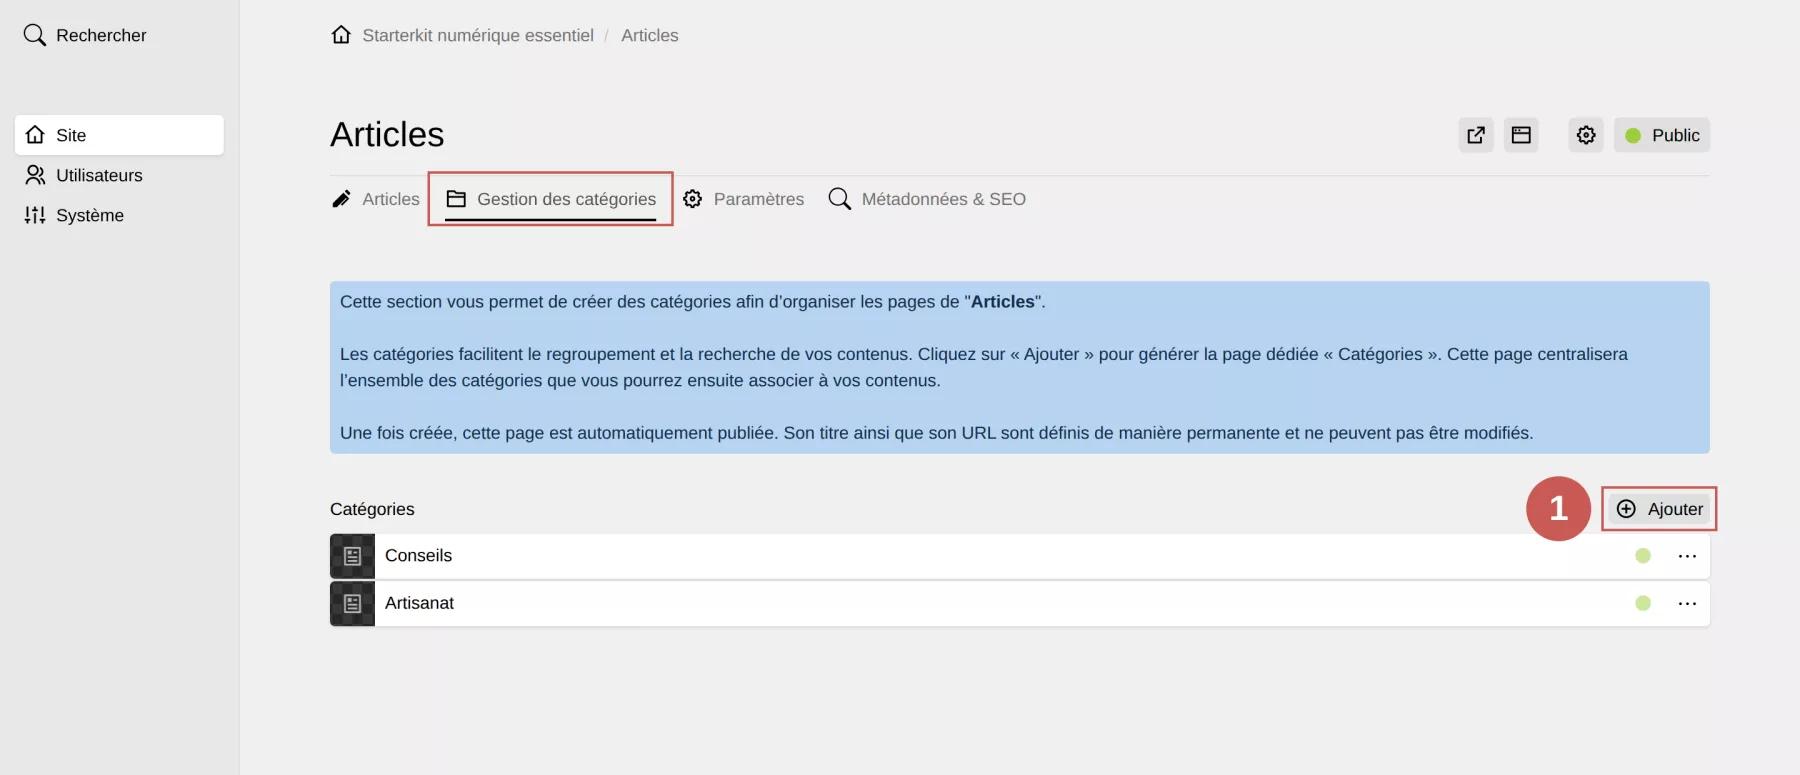Open page settings gear icon

pos(1586,135)
